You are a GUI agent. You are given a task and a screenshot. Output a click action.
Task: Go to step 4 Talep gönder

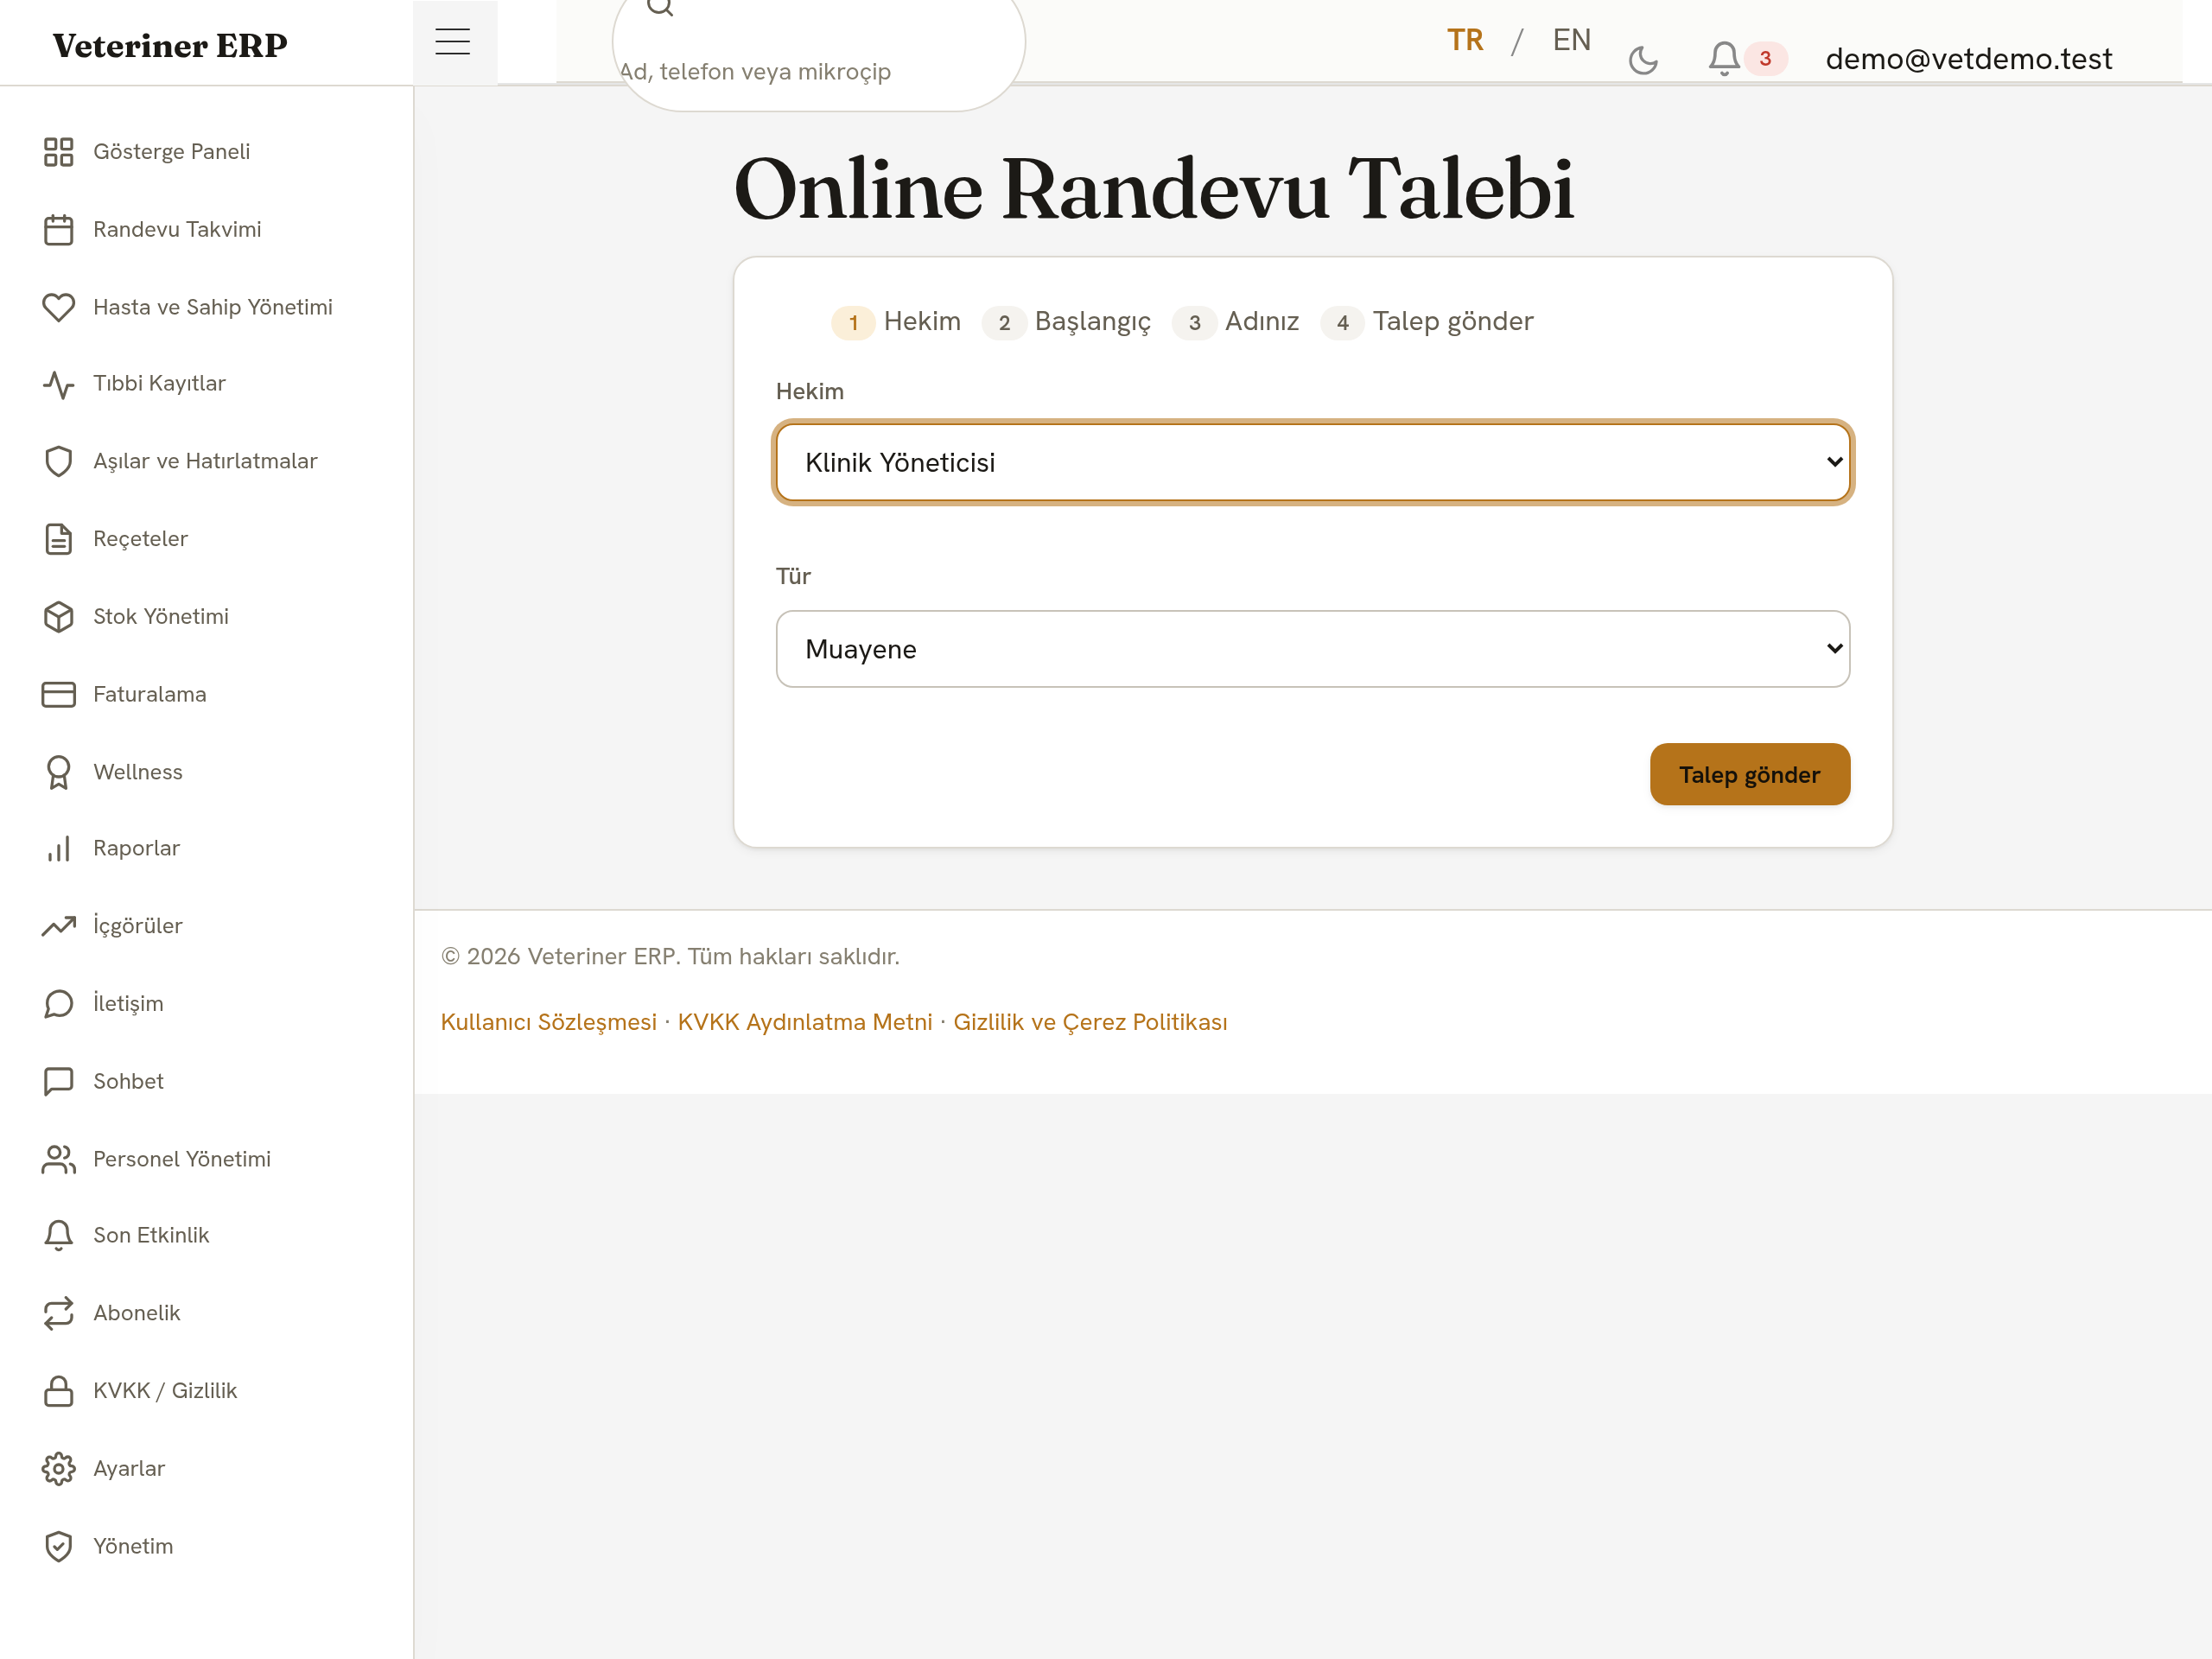click(x=1427, y=322)
